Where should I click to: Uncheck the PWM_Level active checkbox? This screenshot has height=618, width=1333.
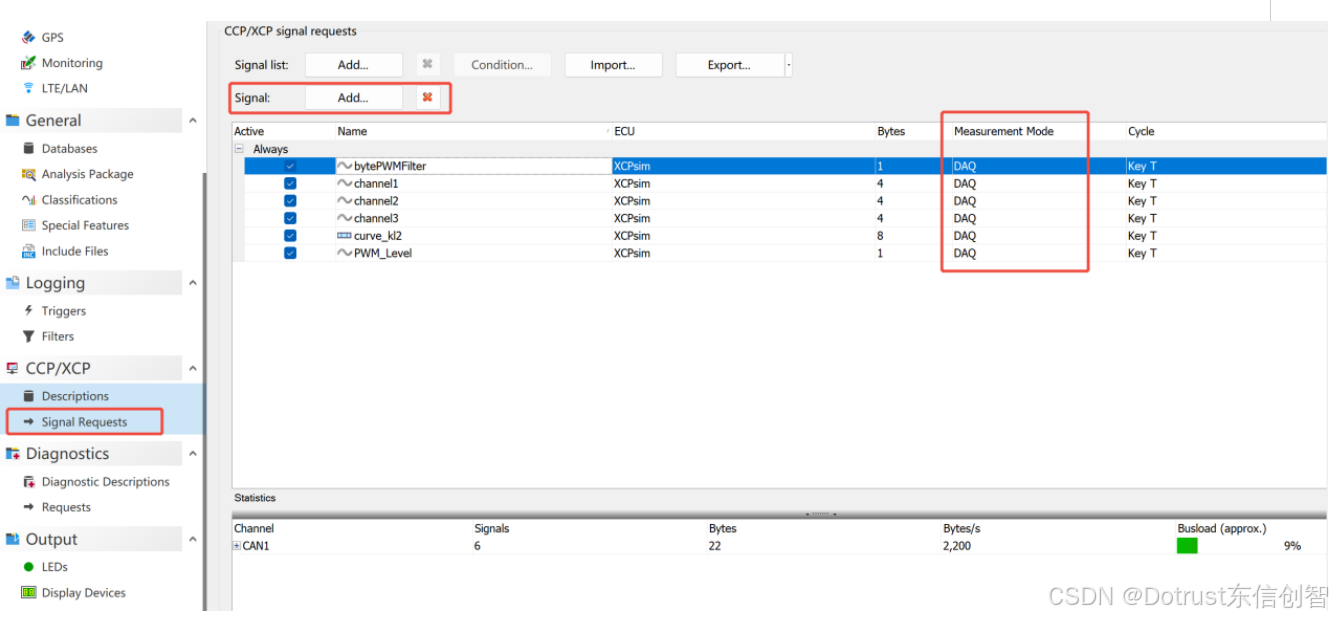coord(290,253)
